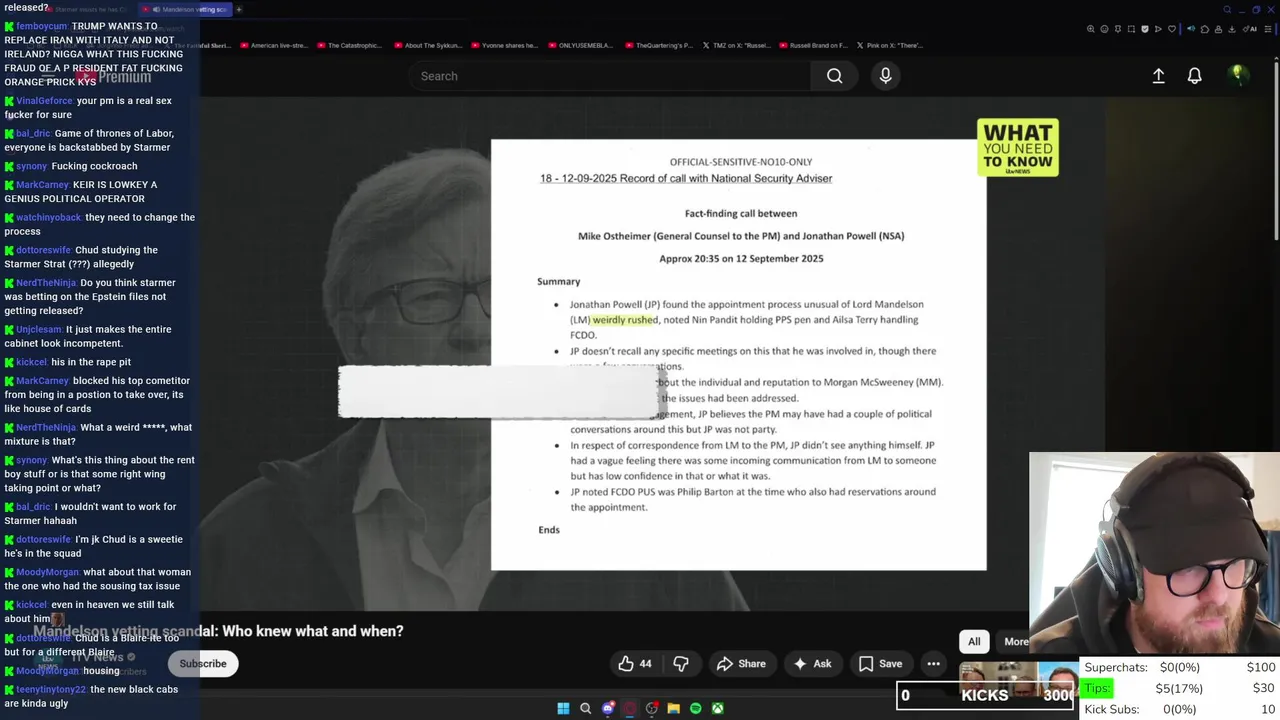
Task: Open the YouTube upload/create icon
Action: [x=1158, y=76]
